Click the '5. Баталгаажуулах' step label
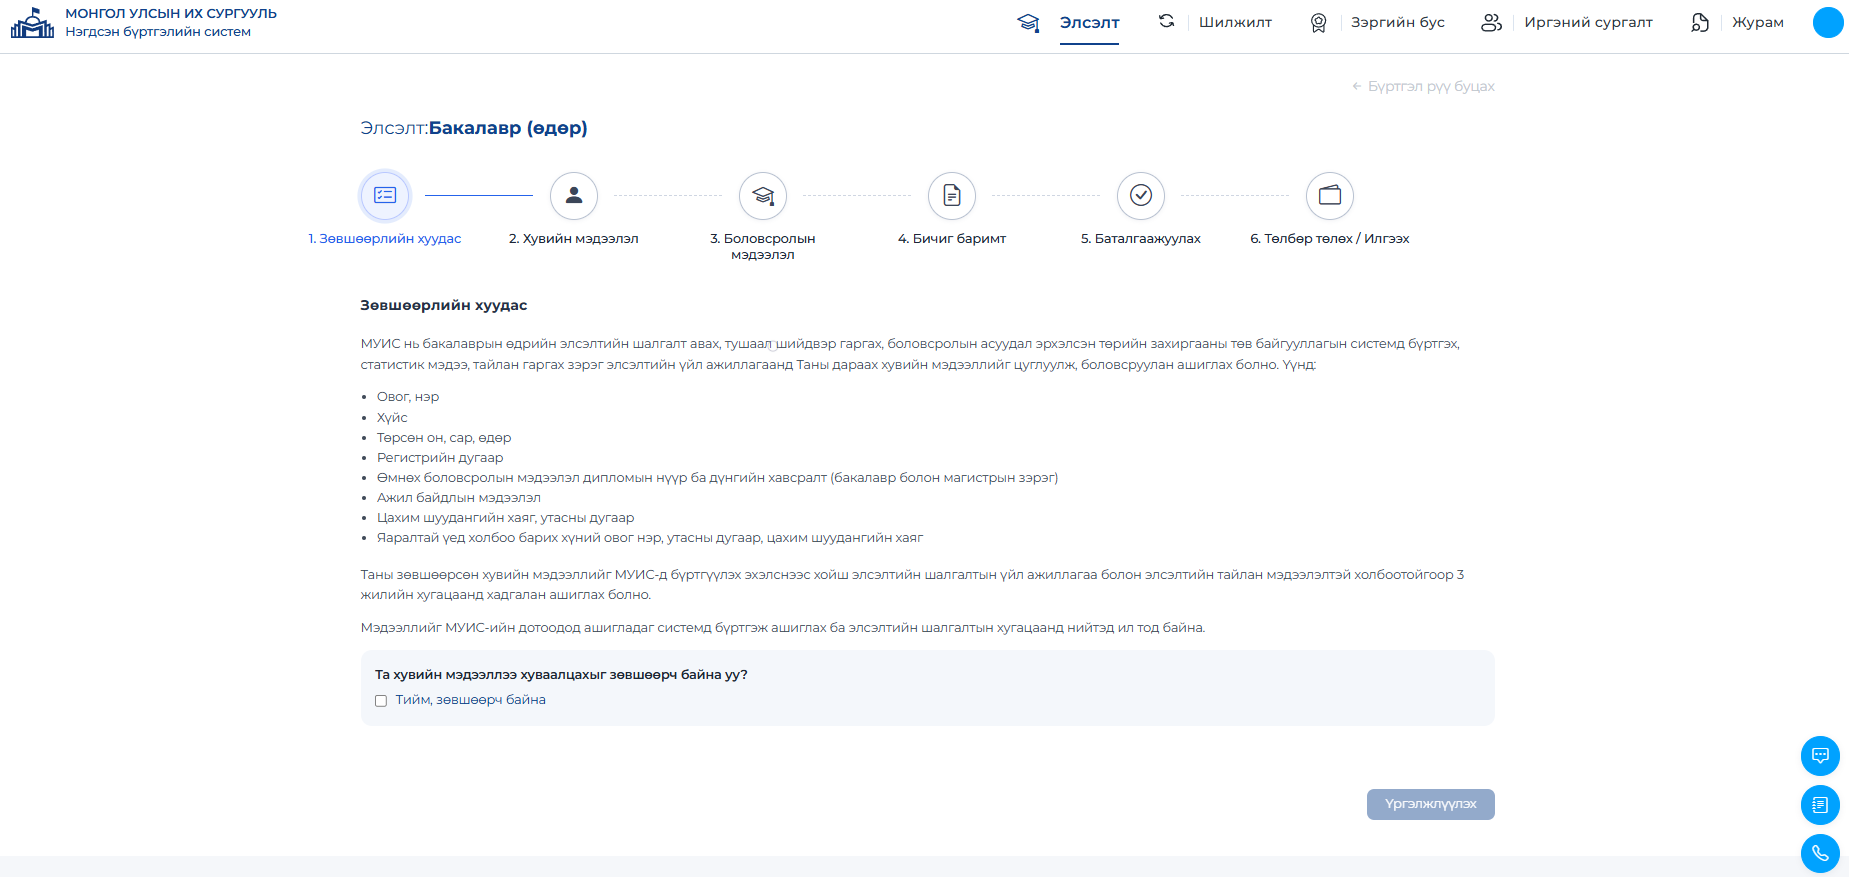1849x877 pixels. (1141, 239)
